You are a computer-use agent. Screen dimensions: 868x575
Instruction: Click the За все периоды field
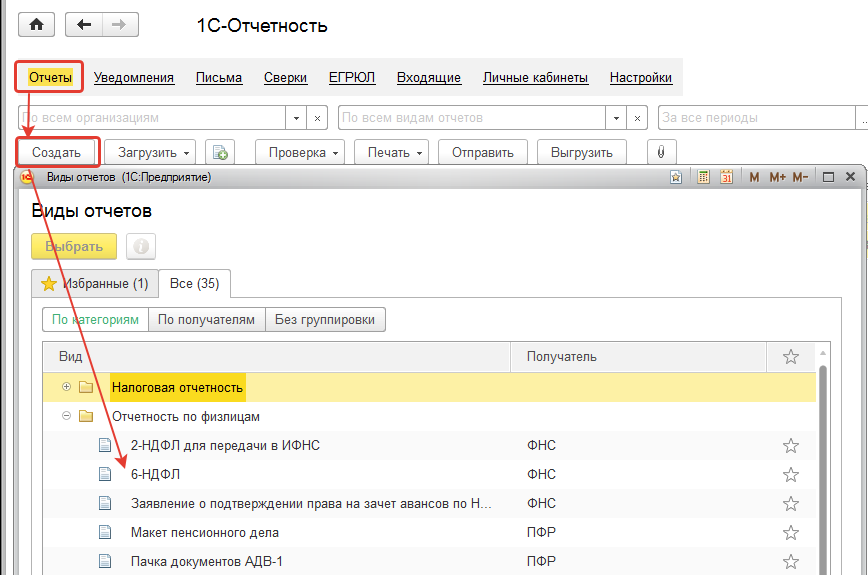coord(756,118)
